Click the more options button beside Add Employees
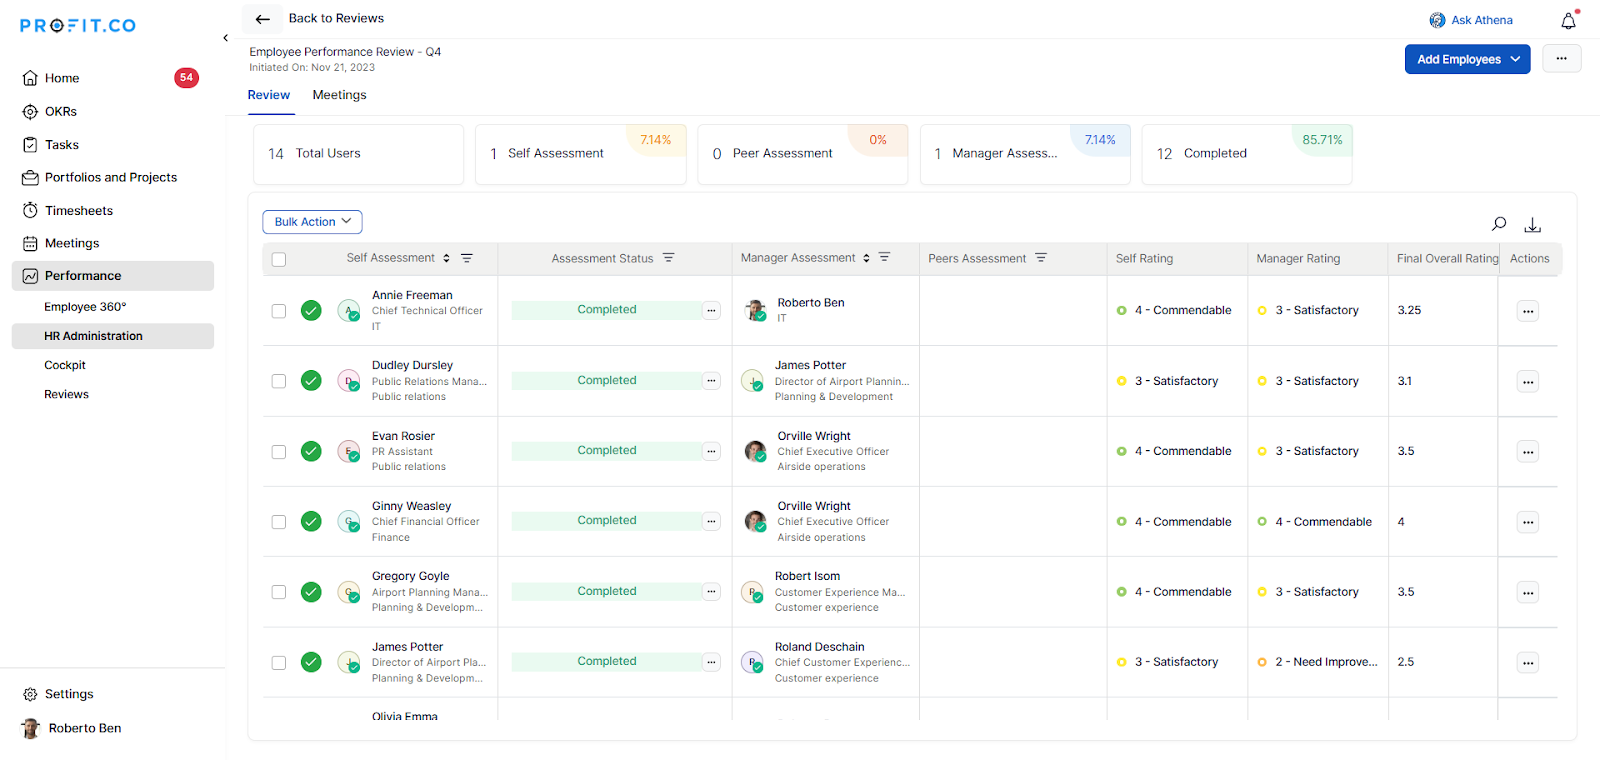 click(x=1561, y=59)
